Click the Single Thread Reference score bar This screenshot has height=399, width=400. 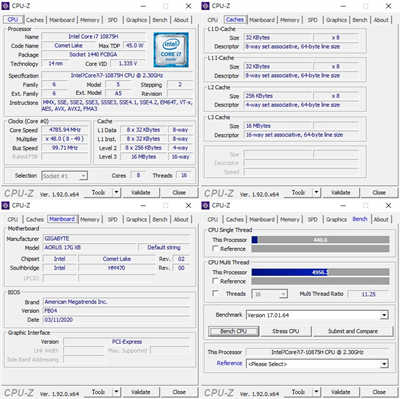click(x=320, y=248)
